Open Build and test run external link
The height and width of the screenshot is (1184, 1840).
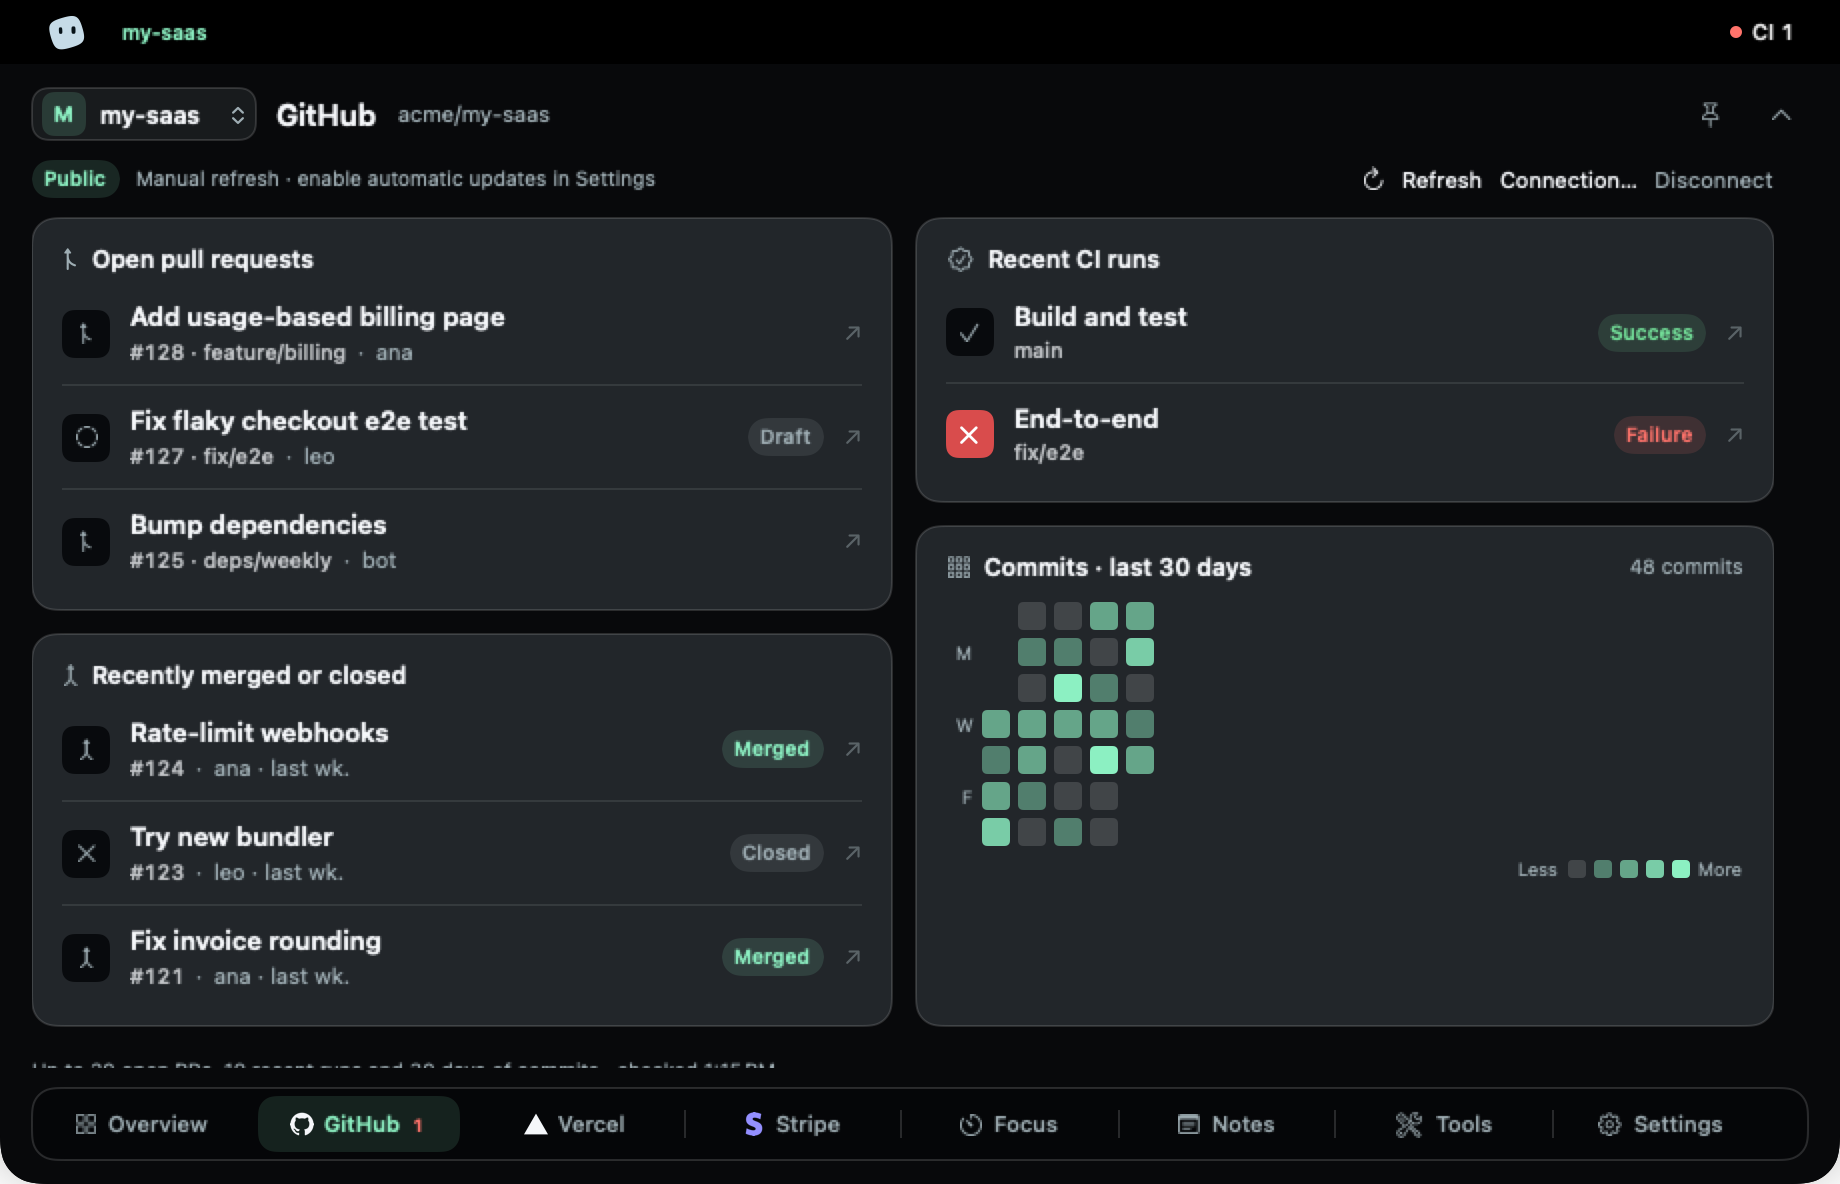coord(1735,333)
